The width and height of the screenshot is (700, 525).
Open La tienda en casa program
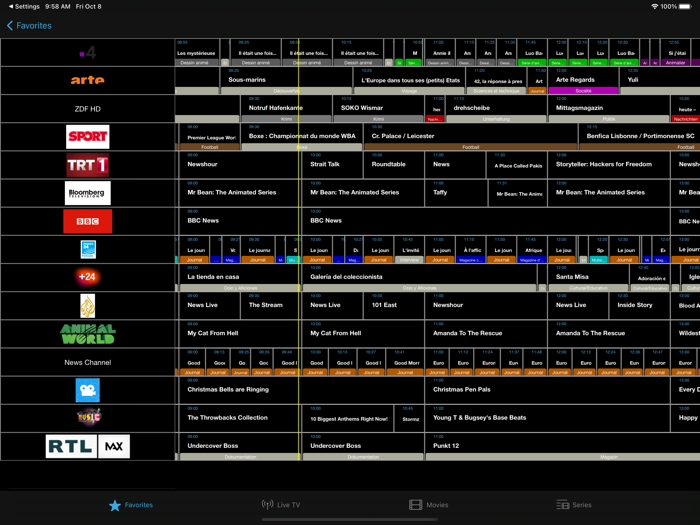click(240, 277)
